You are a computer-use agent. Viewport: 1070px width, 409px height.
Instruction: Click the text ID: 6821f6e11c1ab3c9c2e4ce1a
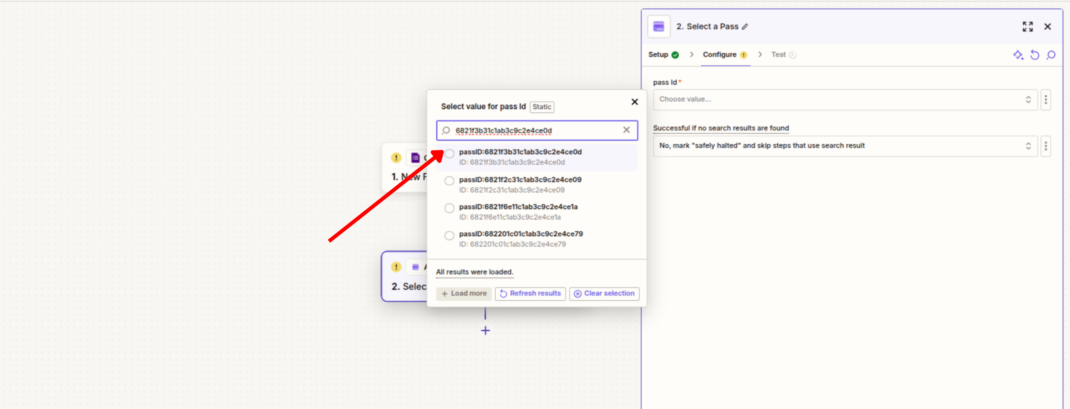[x=510, y=217]
